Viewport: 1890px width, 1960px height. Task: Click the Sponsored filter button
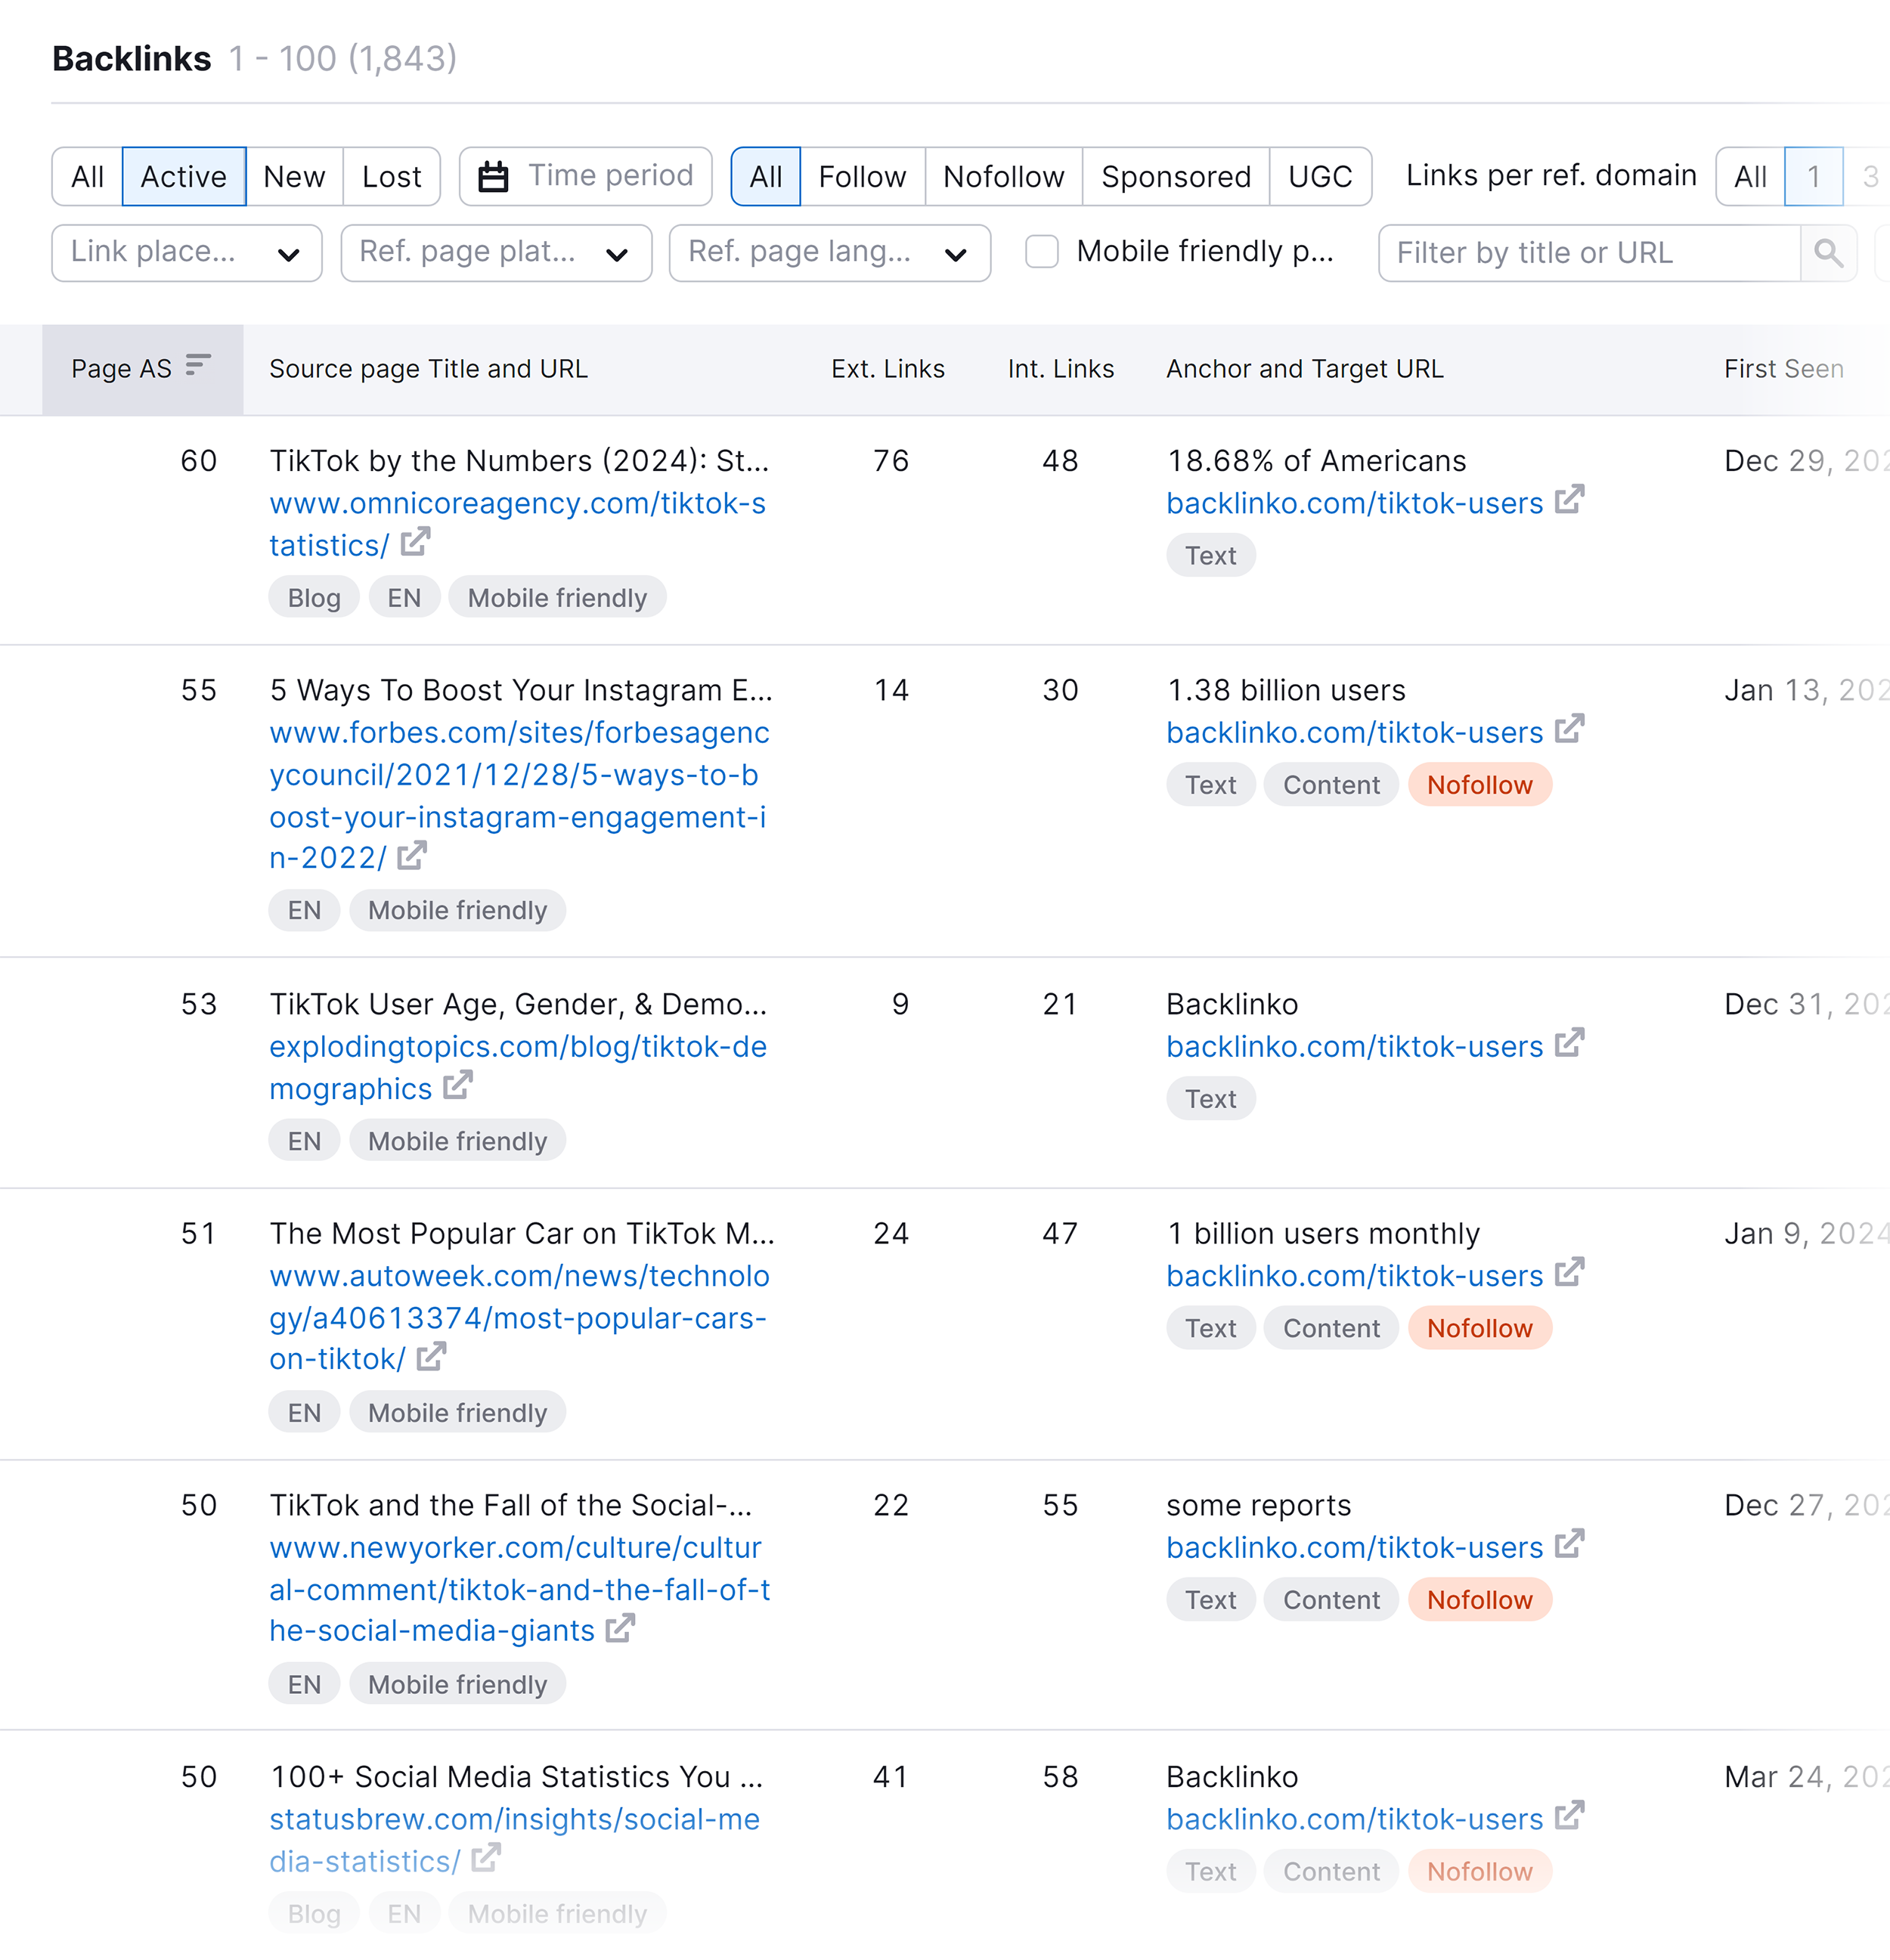[1174, 175]
